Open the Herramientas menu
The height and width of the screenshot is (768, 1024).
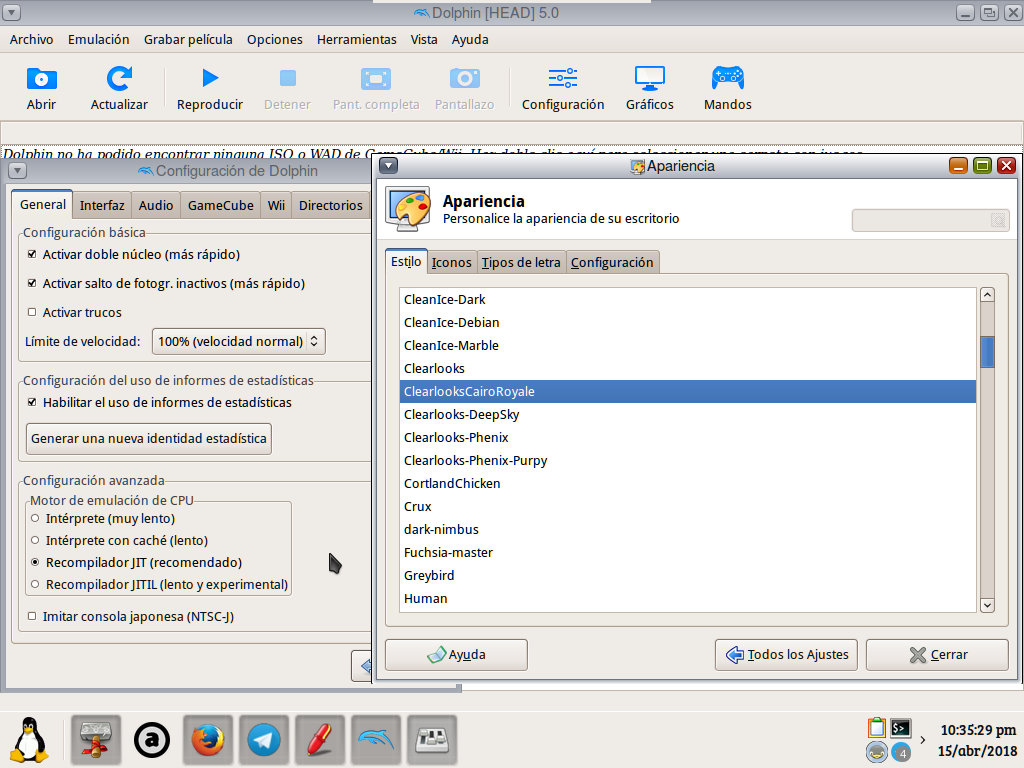(357, 40)
